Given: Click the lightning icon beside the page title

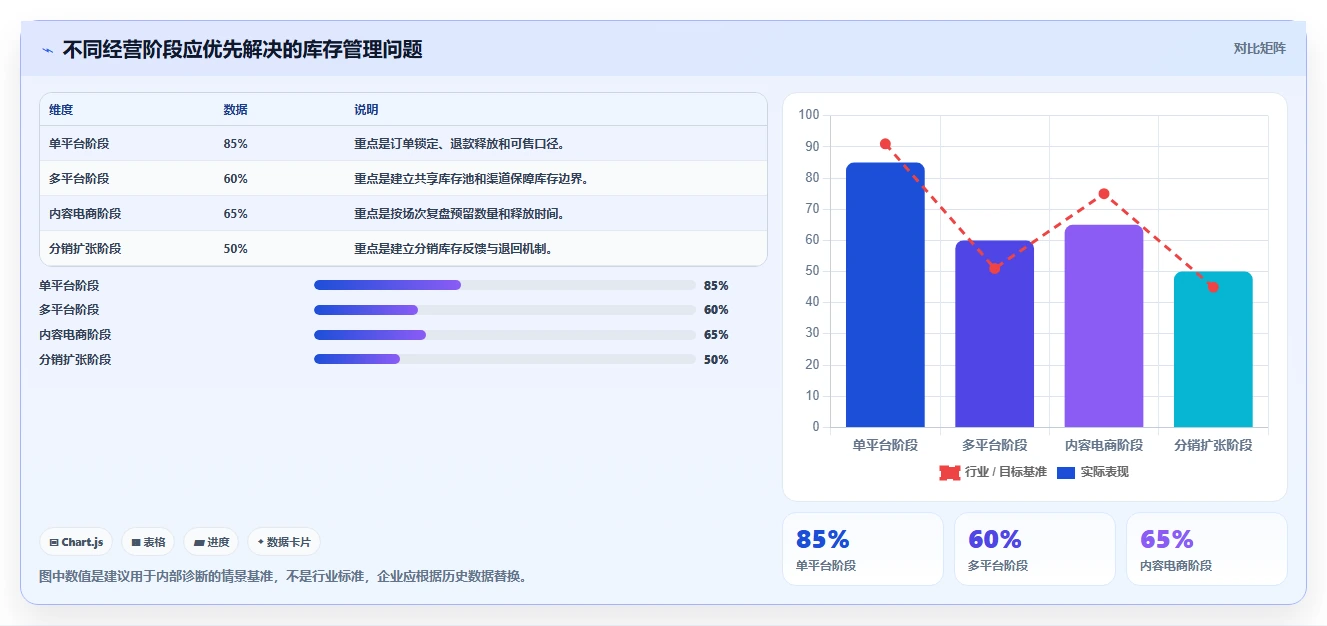Looking at the screenshot, I should [47, 50].
